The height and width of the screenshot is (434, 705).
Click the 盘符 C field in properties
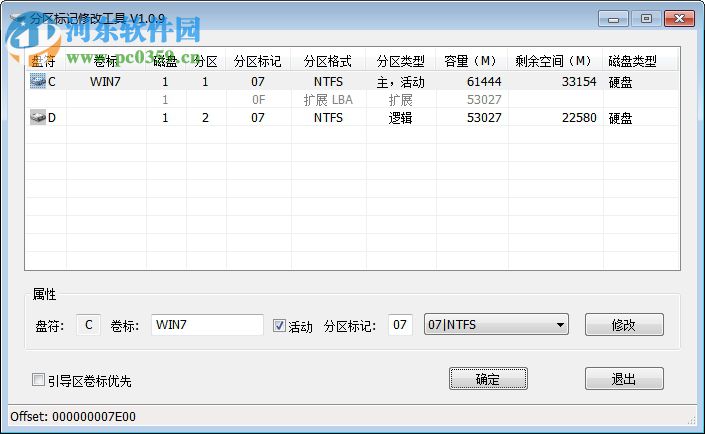coord(89,325)
